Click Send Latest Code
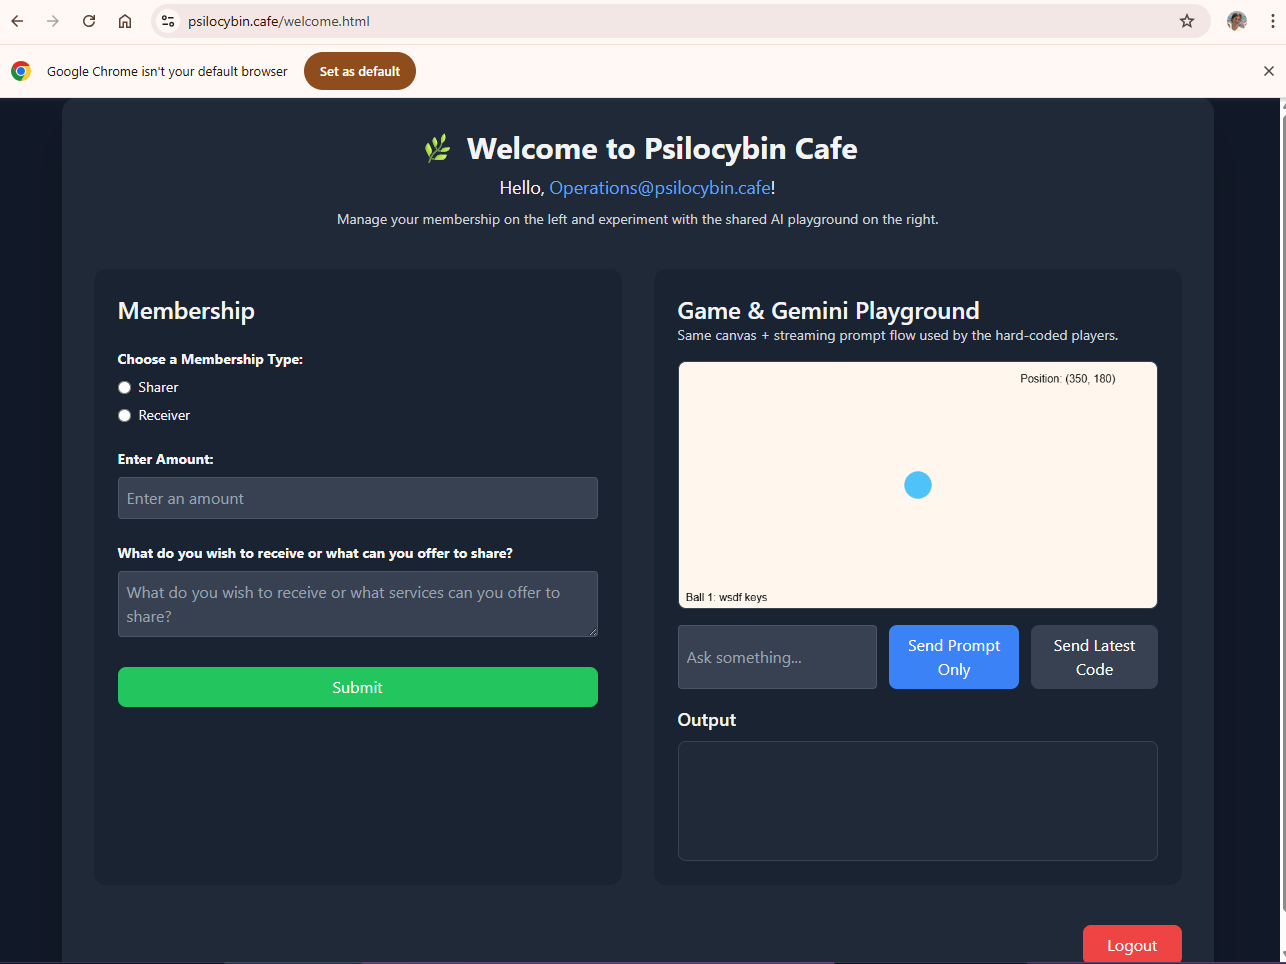This screenshot has height=964, width=1286. (x=1093, y=657)
